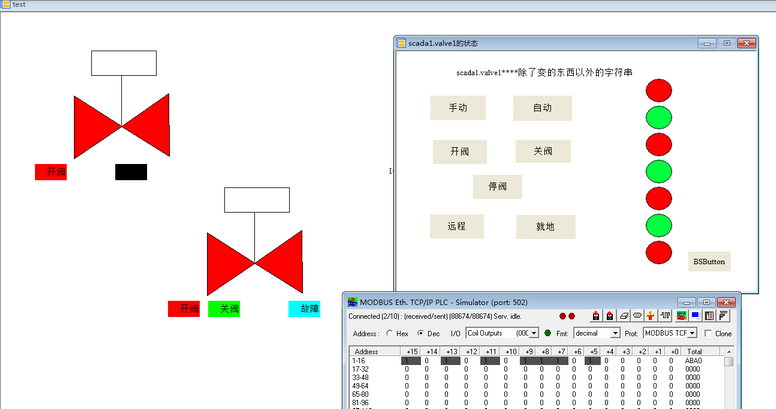This screenshot has height=409, width=776.
Task: Click the green-red network icon in Simulator toolbar
Action: [681, 315]
